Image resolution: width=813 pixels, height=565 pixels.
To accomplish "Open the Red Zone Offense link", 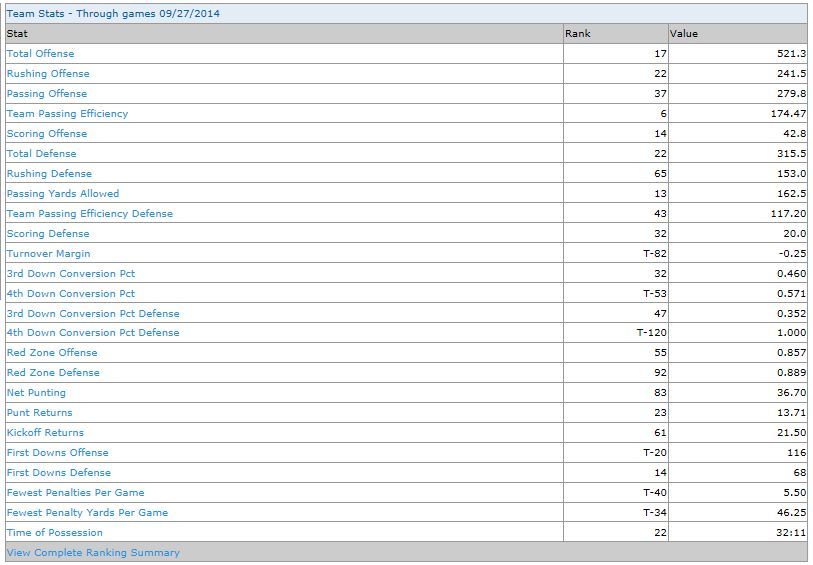I will pos(52,352).
